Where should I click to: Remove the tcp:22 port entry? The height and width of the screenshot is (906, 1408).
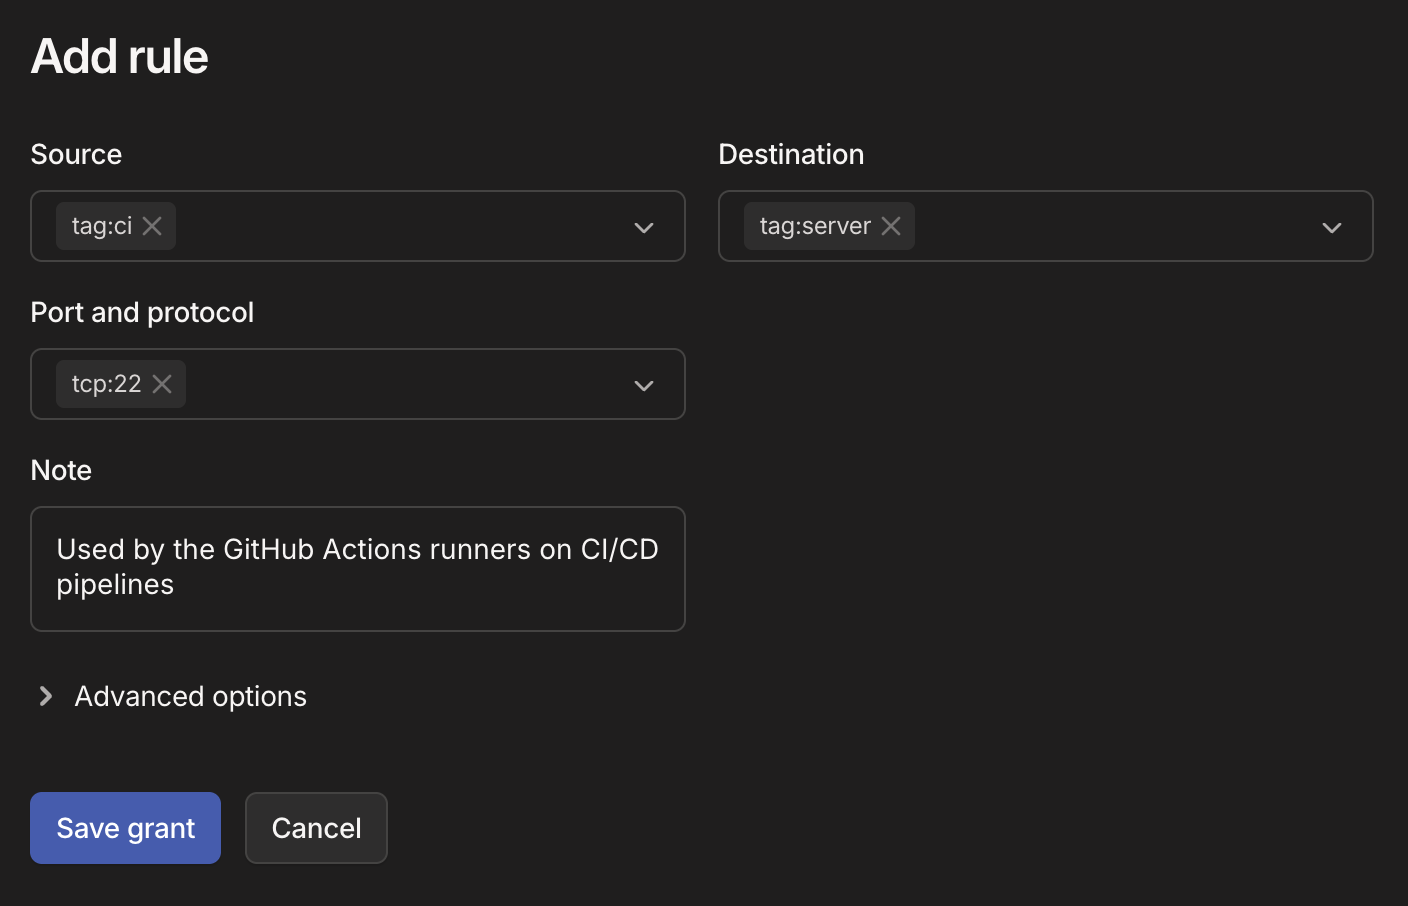pyautogui.click(x=162, y=384)
